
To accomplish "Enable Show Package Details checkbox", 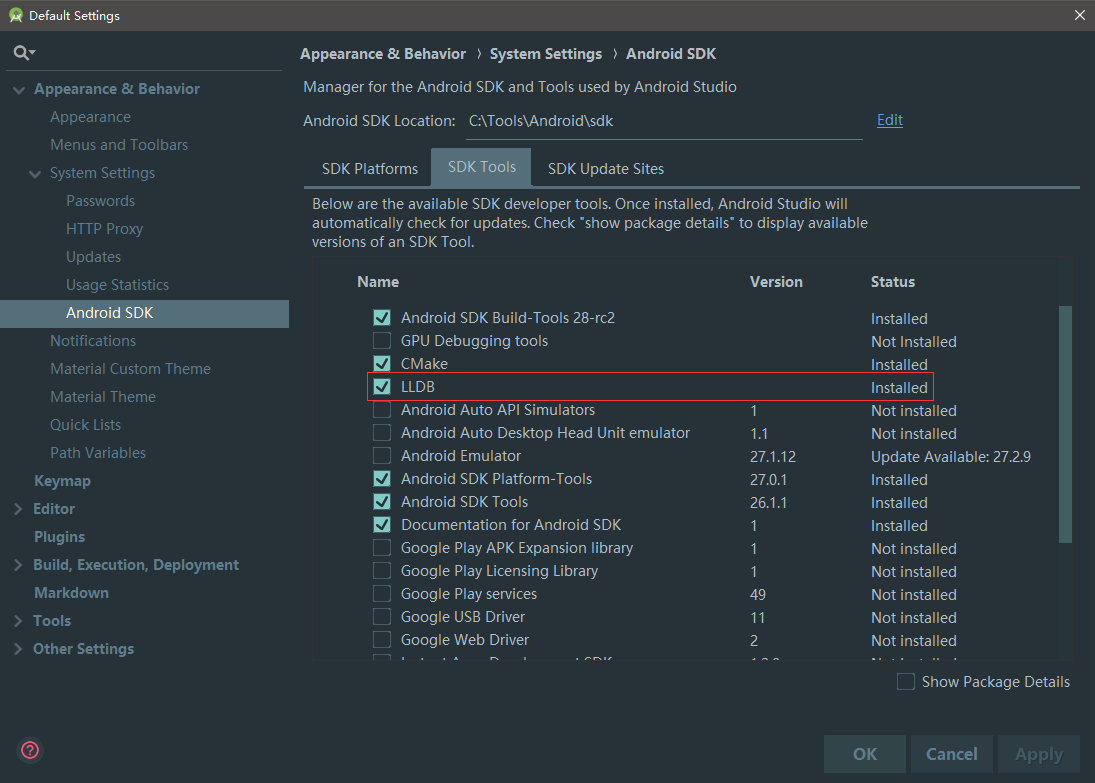I will click(x=906, y=682).
